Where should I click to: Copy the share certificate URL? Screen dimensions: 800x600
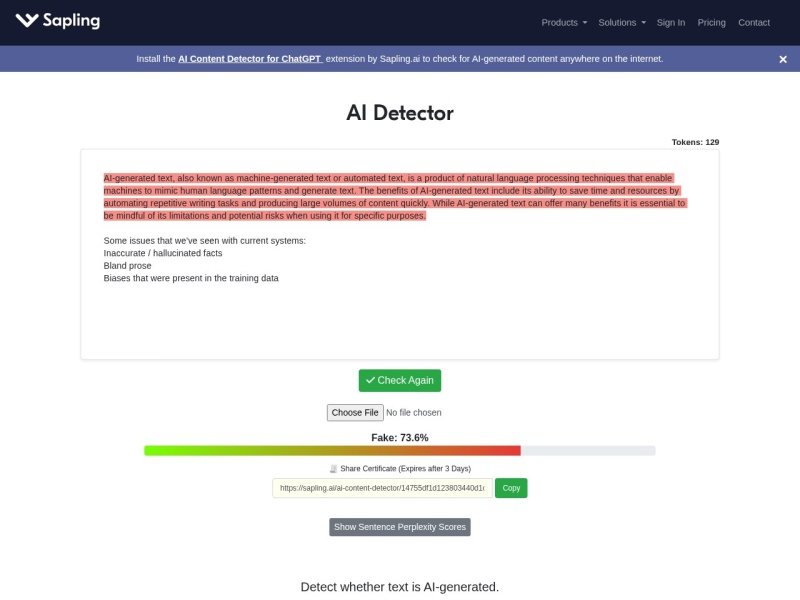[510, 488]
